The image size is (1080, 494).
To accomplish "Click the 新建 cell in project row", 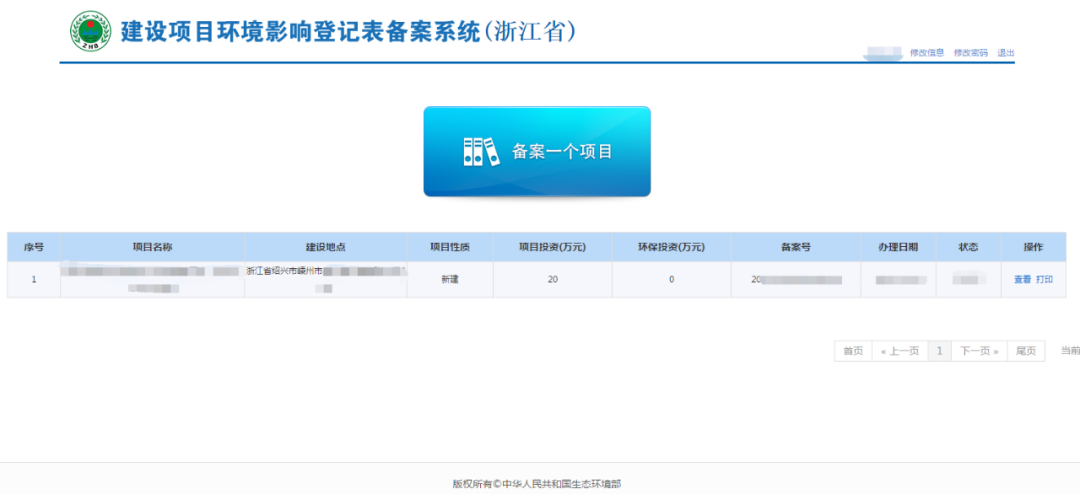I will (x=450, y=280).
